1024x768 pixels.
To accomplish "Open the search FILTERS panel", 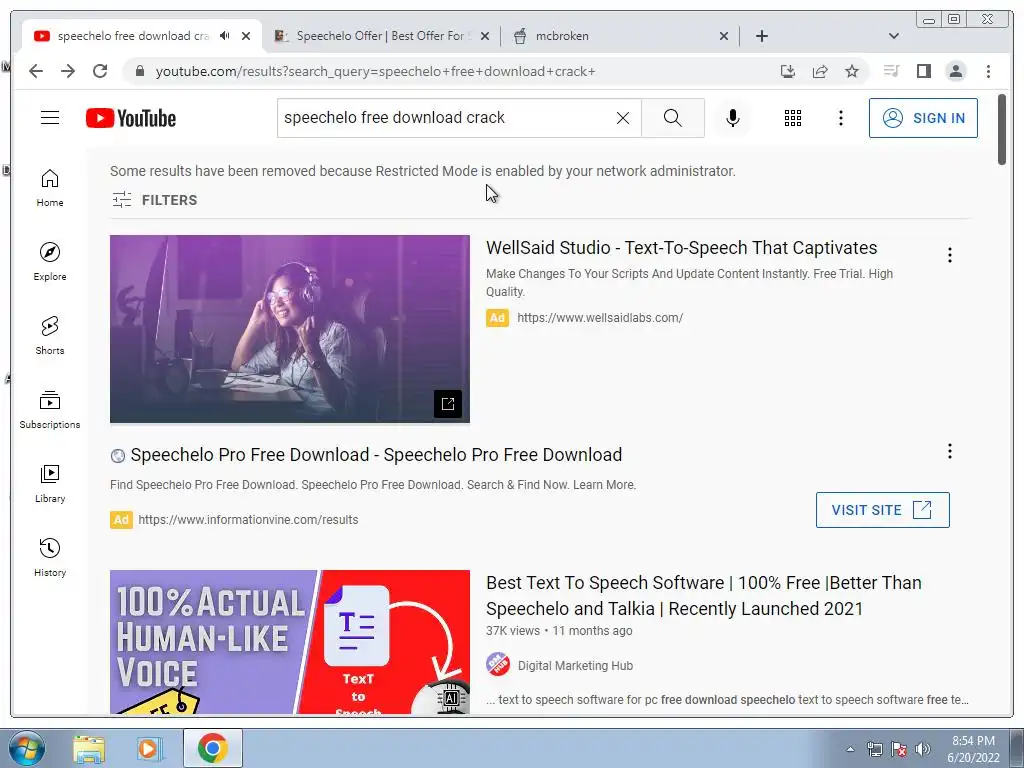I will 154,200.
